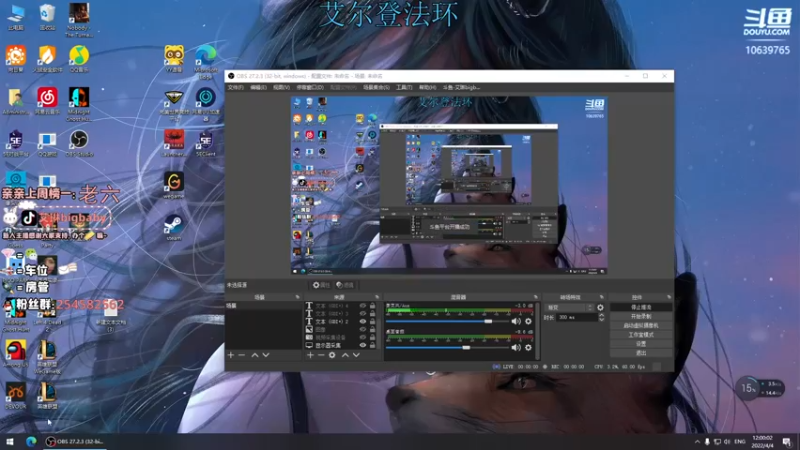The width and height of the screenshot is (800, 450).
Task: Open QQ音乐 desktop icon
Action: (x=79, y=59)
